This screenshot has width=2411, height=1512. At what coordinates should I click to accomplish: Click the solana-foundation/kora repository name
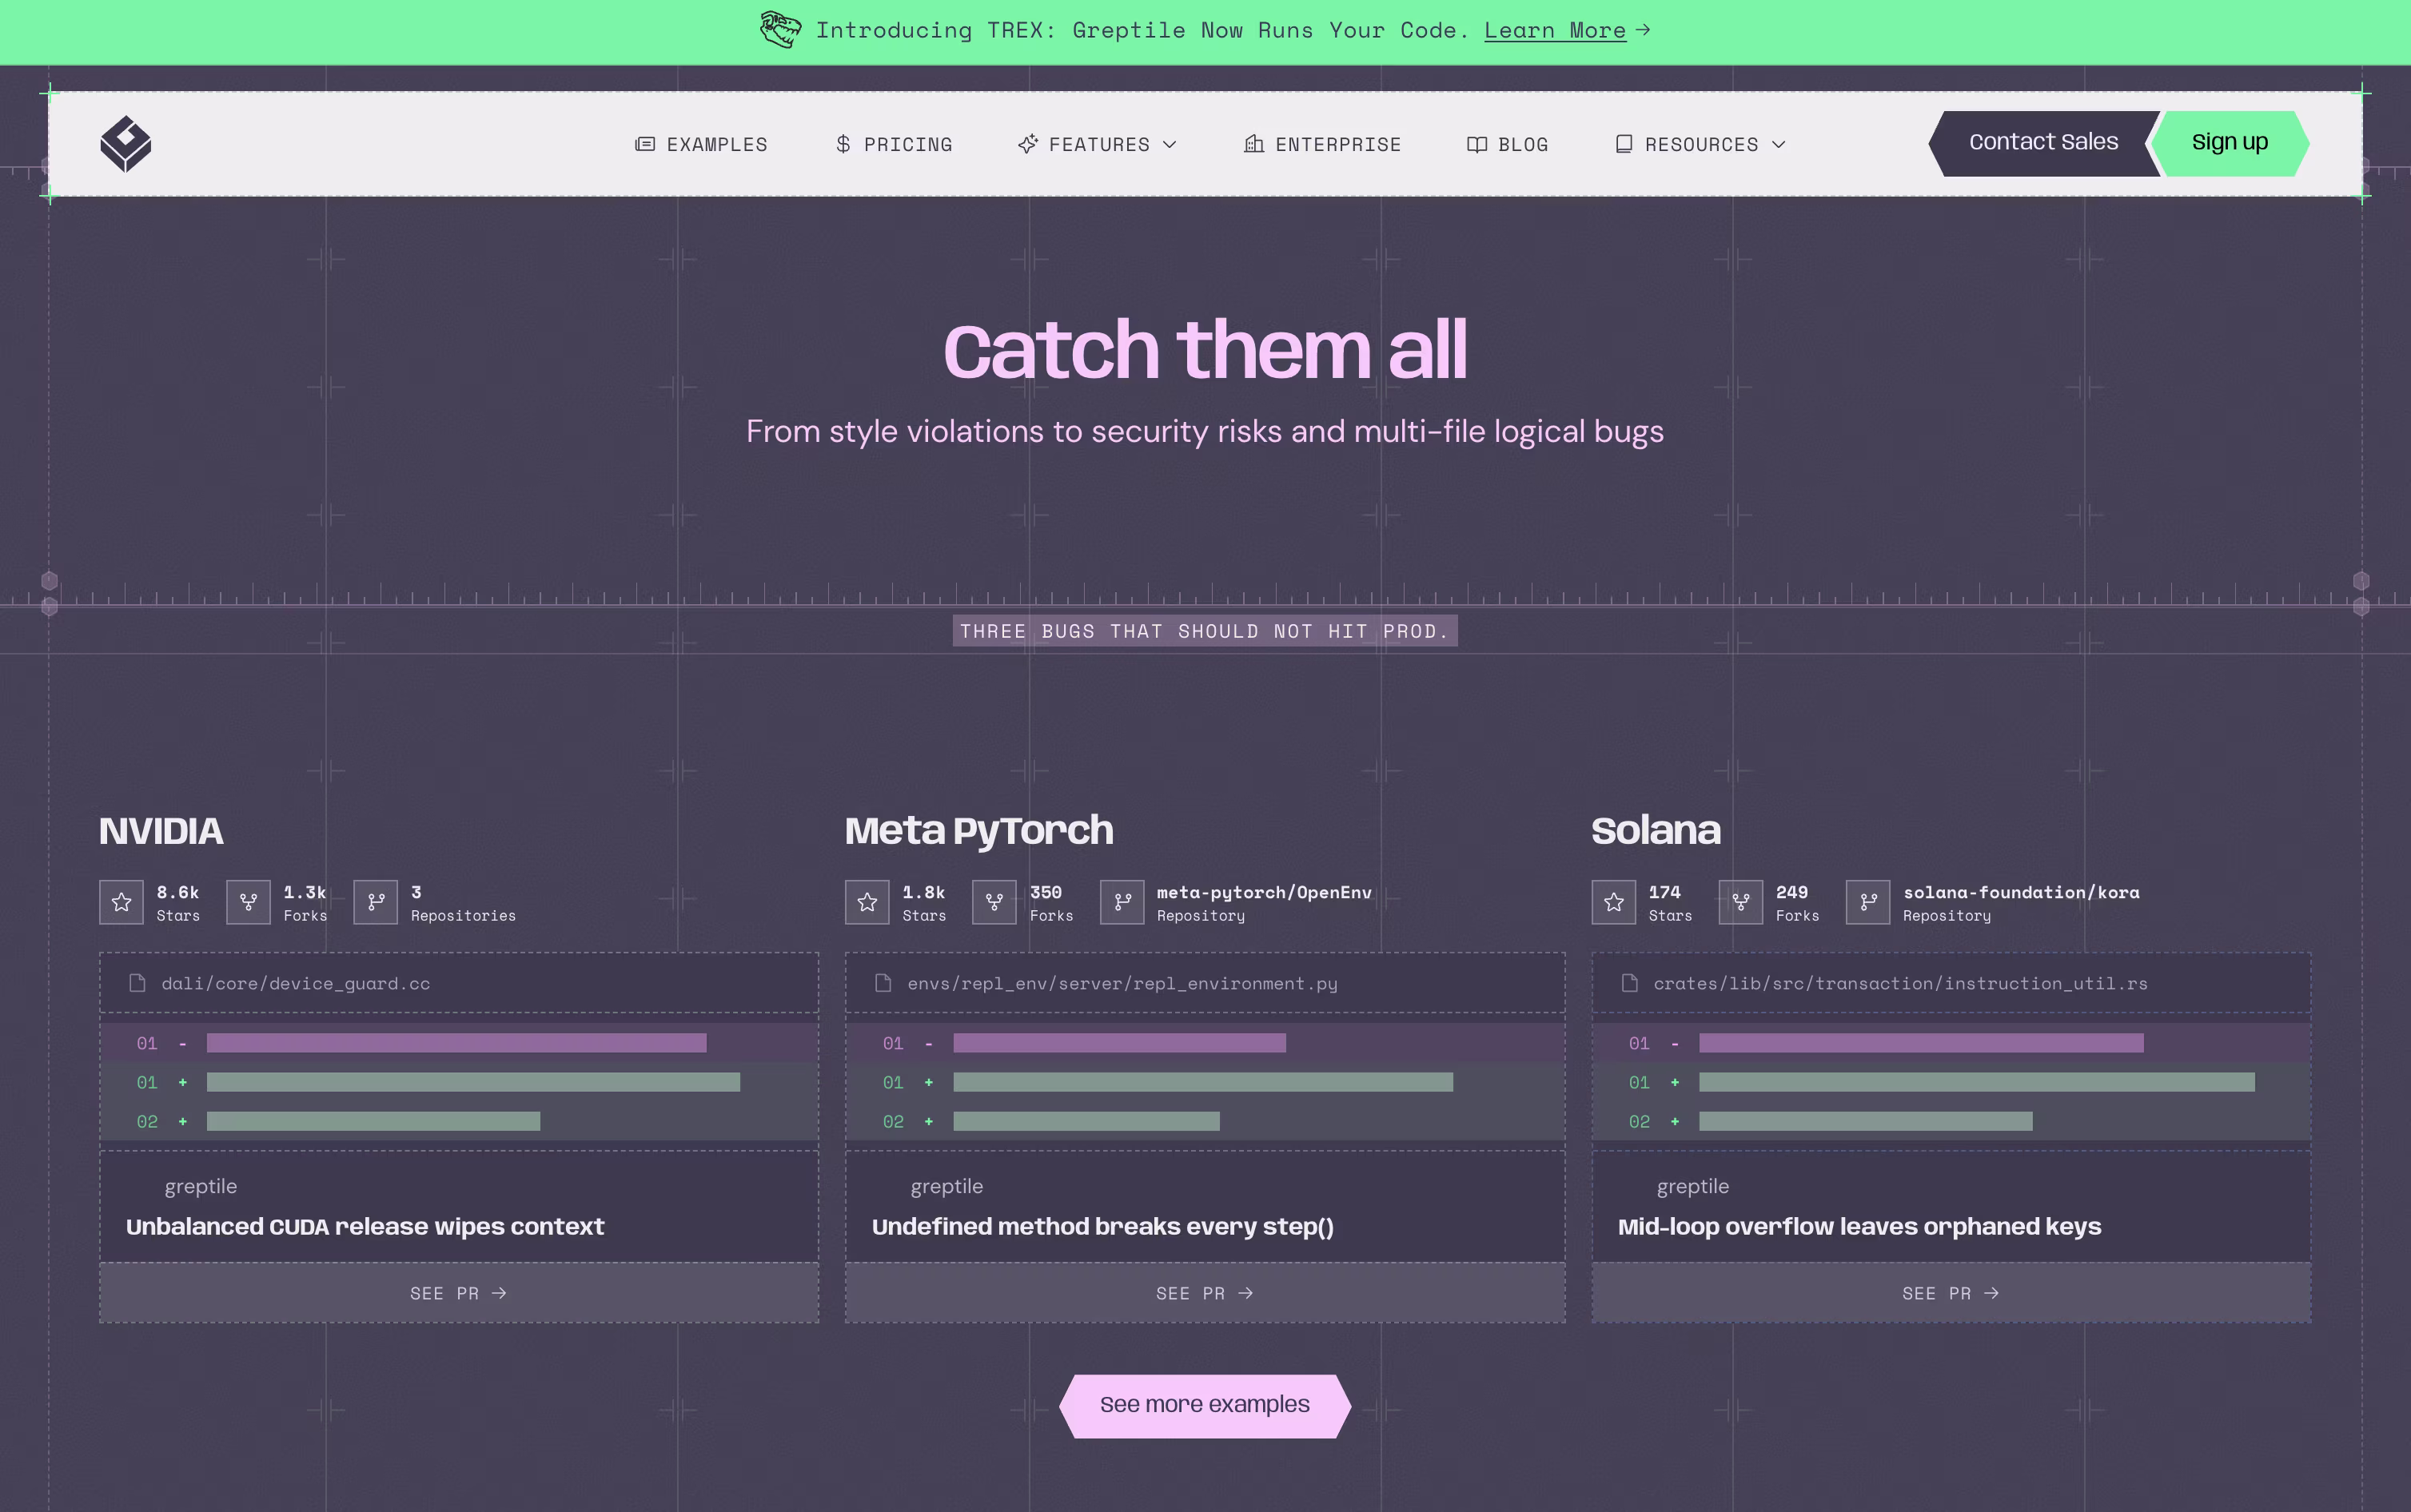[2021, 892]
